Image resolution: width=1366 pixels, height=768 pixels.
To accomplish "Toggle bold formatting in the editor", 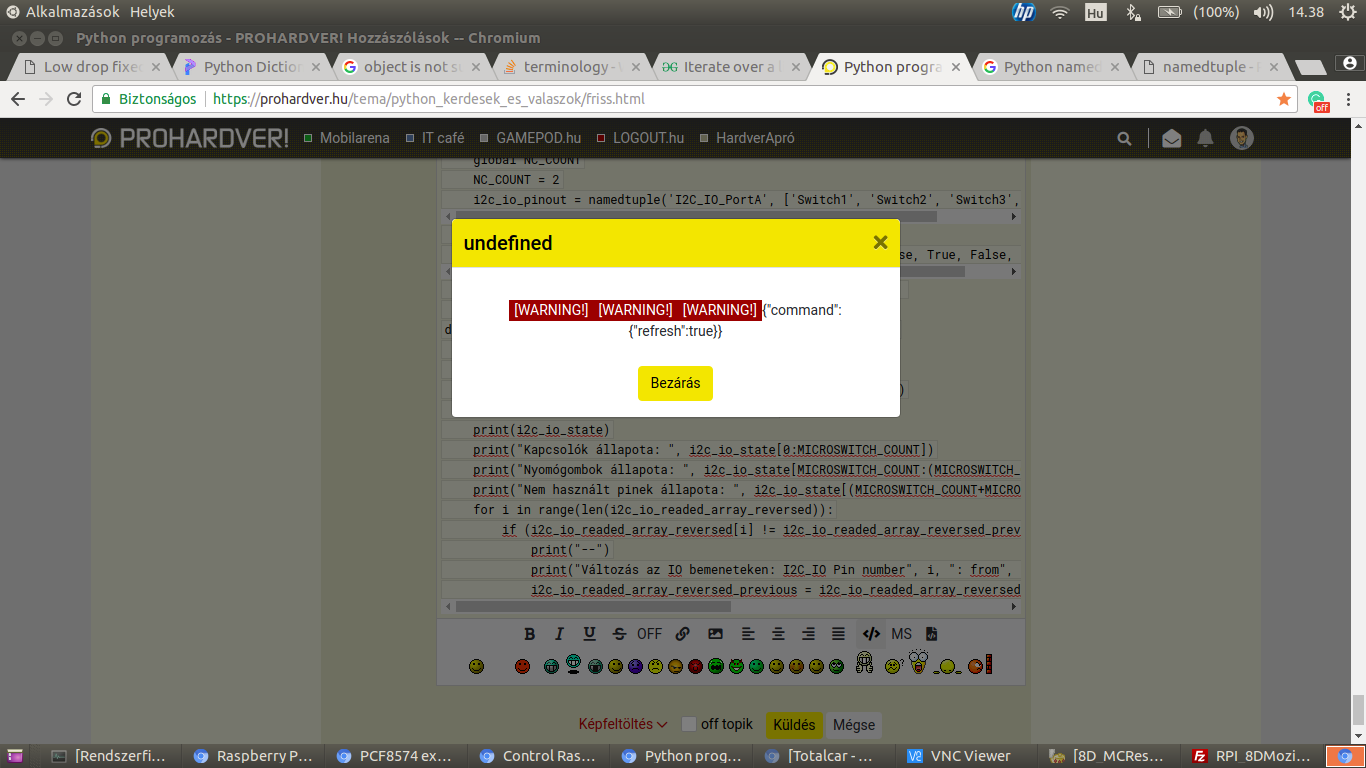I will click(x=530, y=634).
